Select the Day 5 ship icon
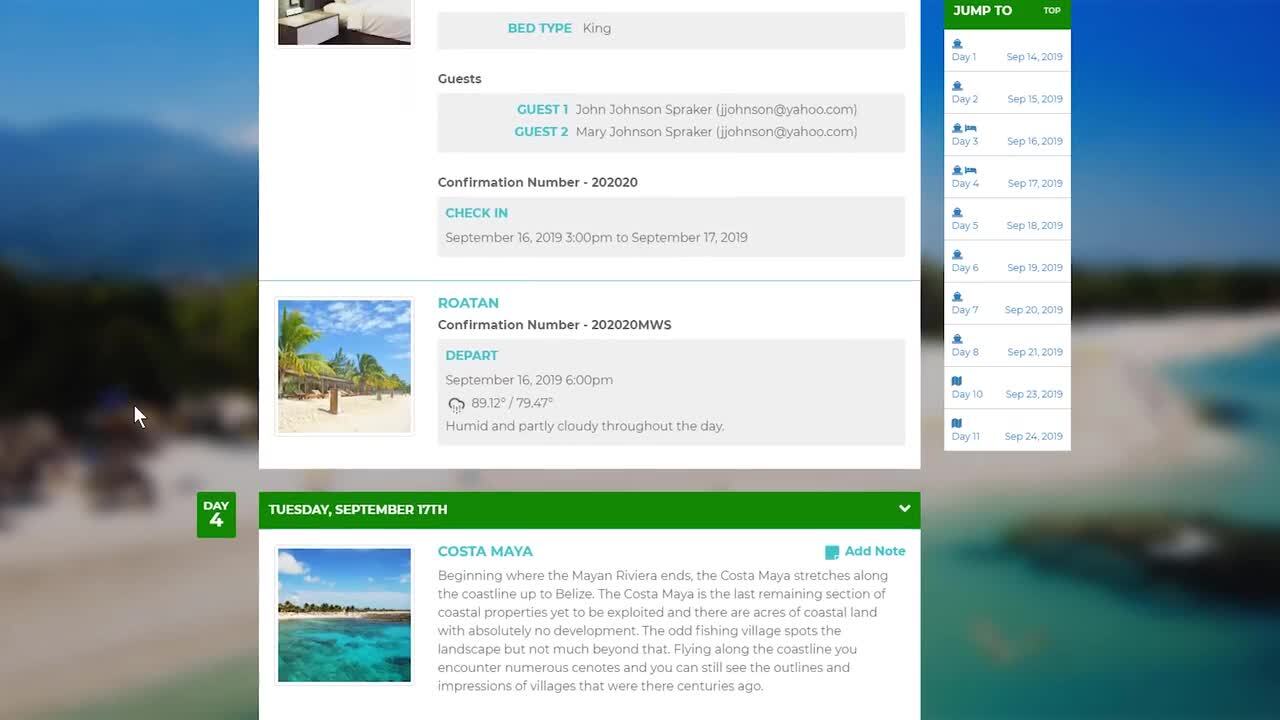 957,212
